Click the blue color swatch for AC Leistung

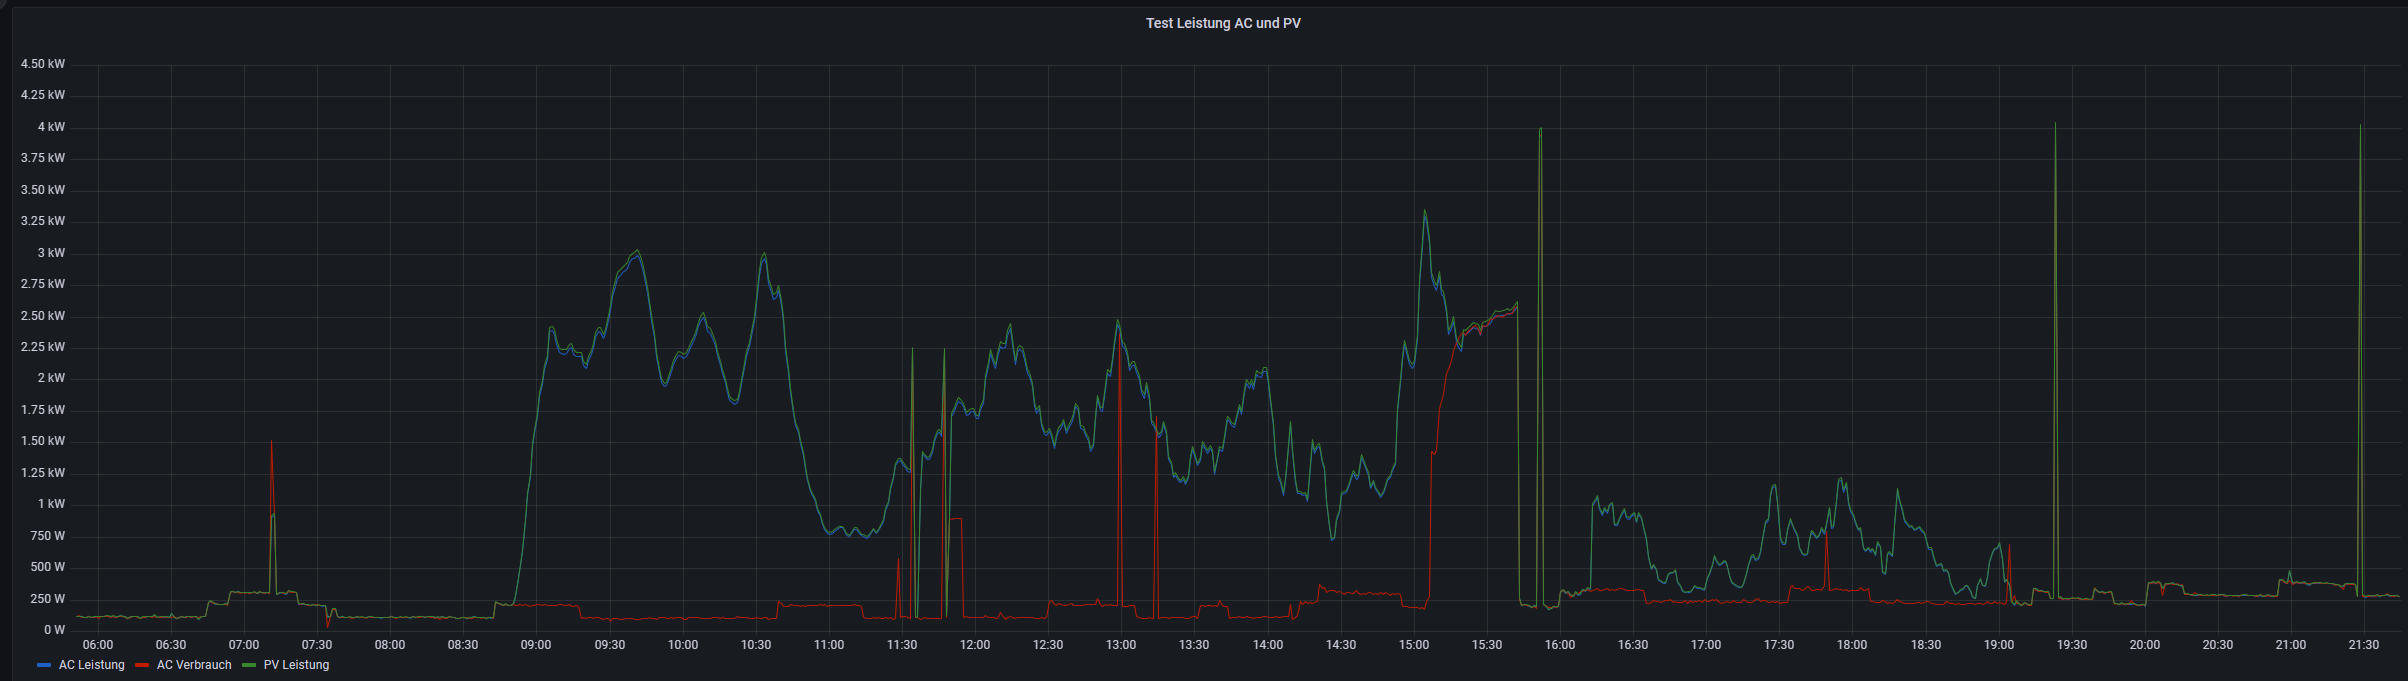[43, 665]
